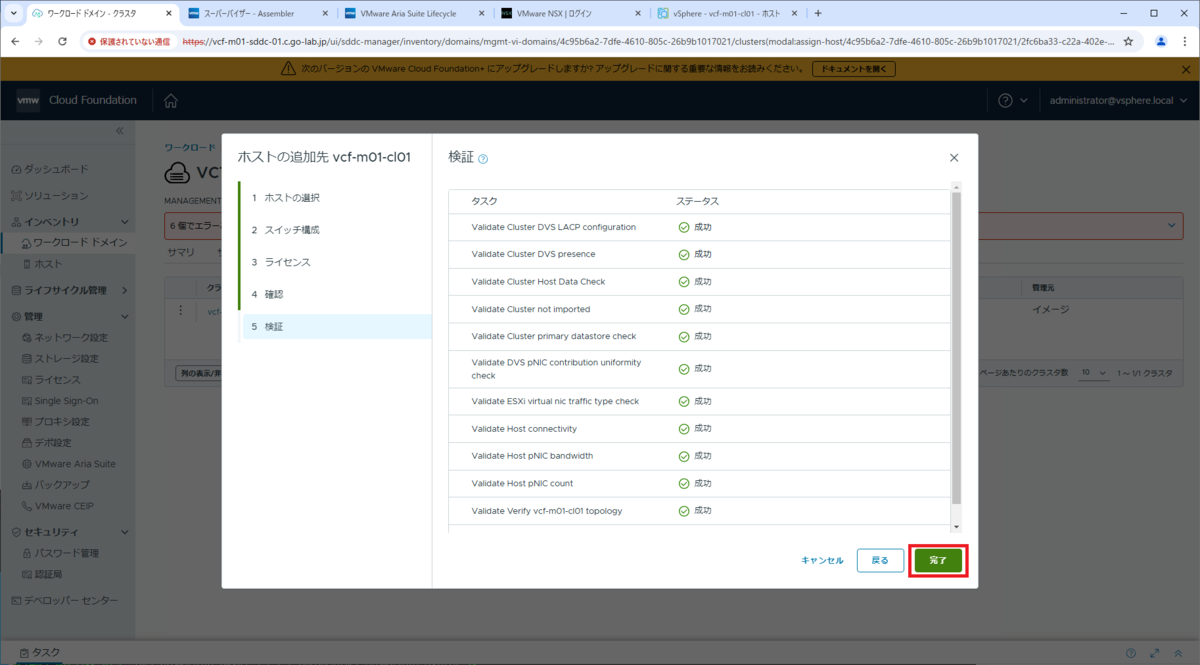Click the tab search dropdown arrow in Chrome
The height and width of the screenshot is (665, 1200).
click(14, 14)
